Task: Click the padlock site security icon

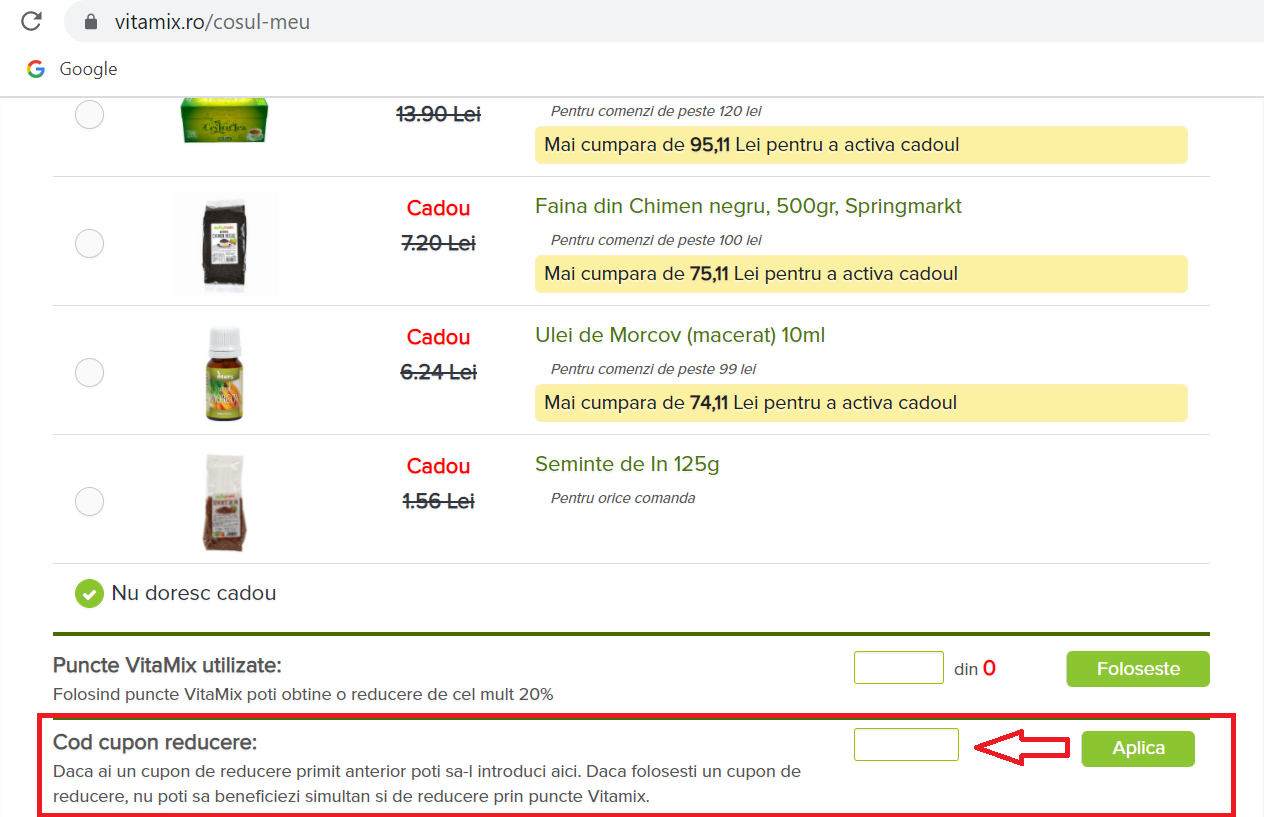Action: click(x=91, y=21)
